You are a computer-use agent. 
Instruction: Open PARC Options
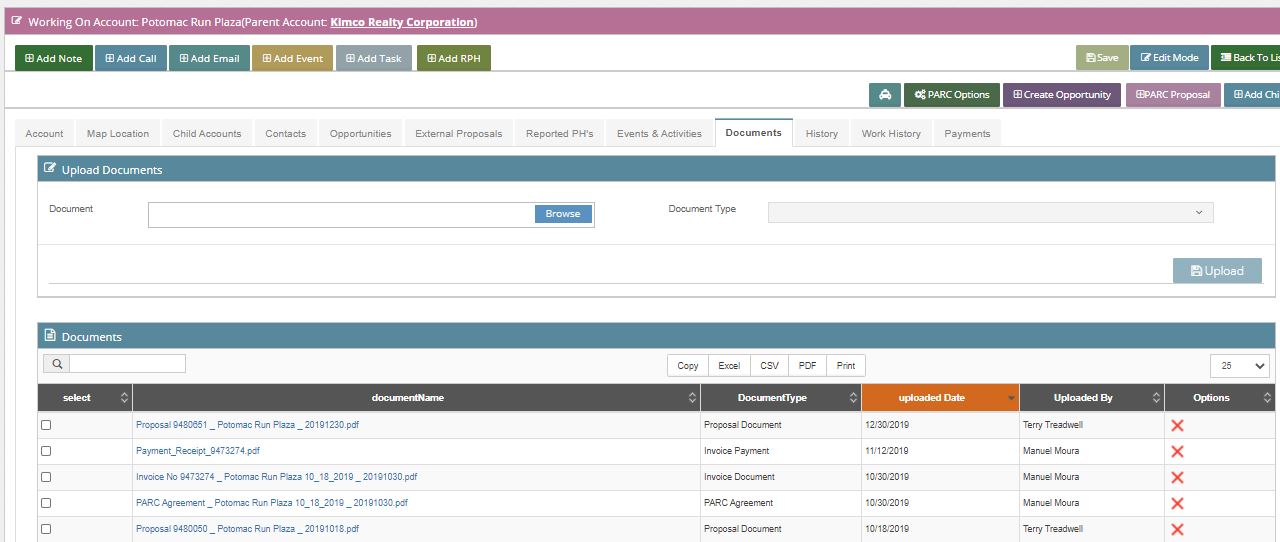951,95
